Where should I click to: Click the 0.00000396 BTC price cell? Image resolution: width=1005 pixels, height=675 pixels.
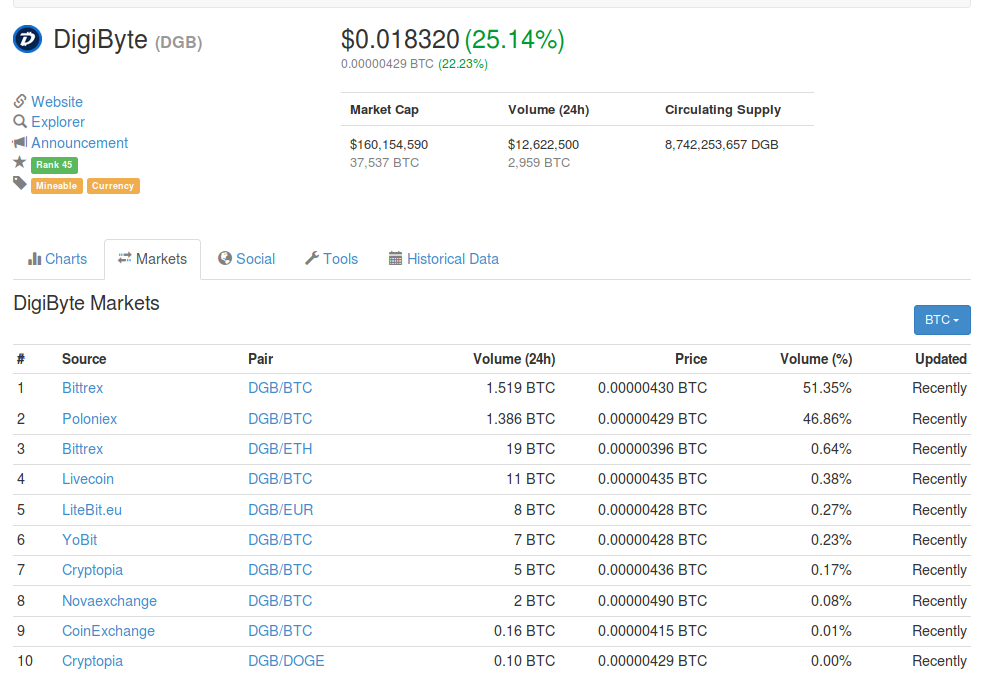652,449
